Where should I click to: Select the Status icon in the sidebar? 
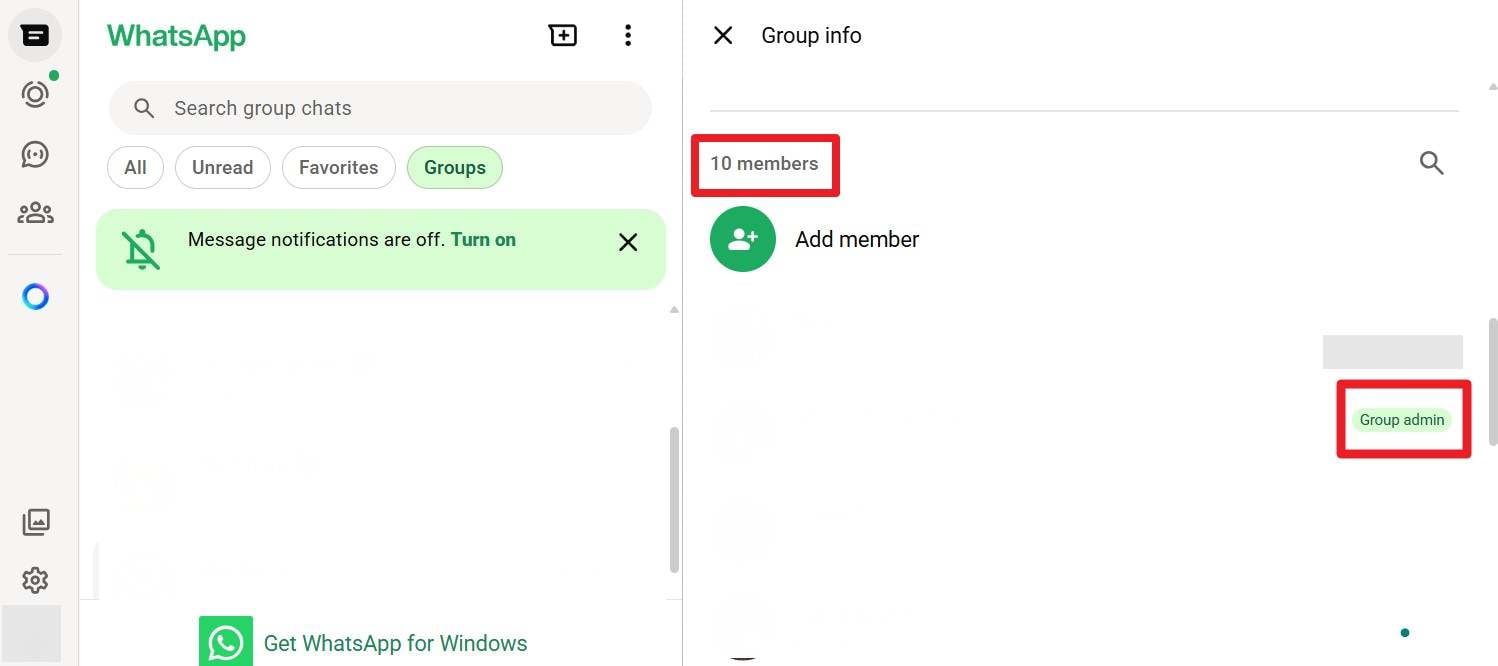pyautogui.click(x=35, y=94)
